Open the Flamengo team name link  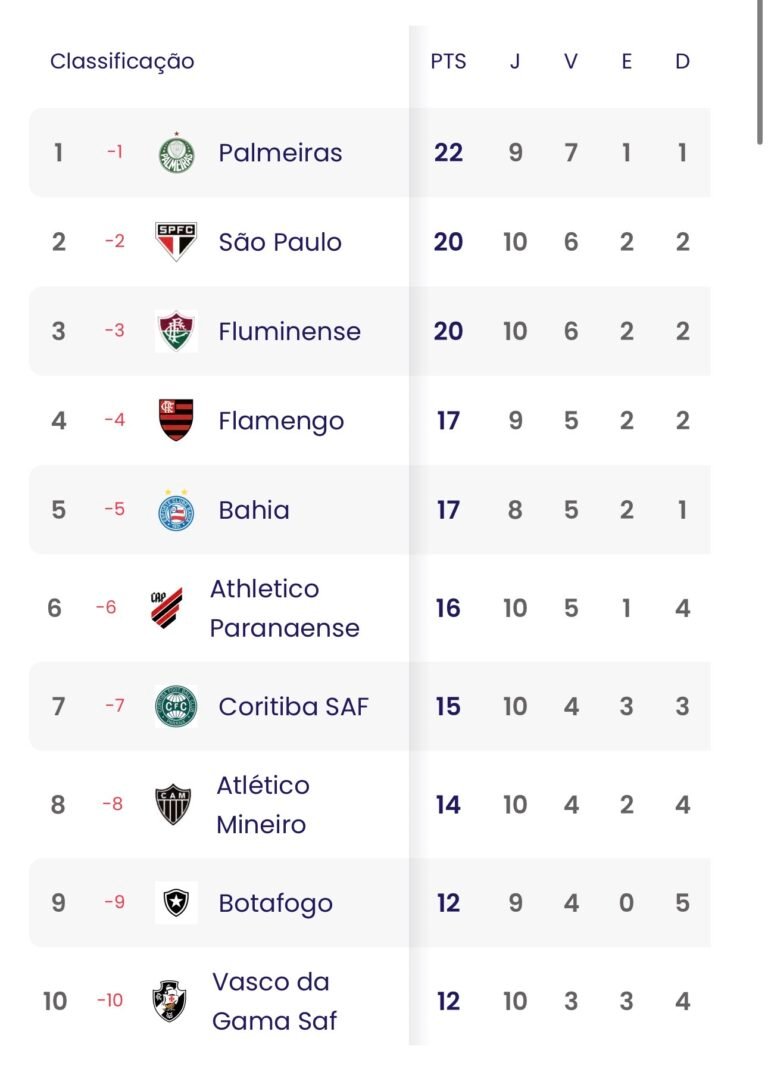click(x=281, y=421)
